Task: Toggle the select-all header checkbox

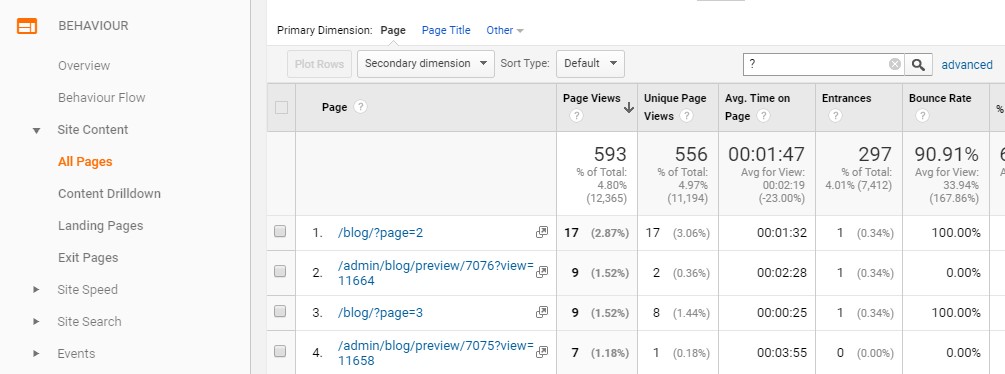Action: 281,108
